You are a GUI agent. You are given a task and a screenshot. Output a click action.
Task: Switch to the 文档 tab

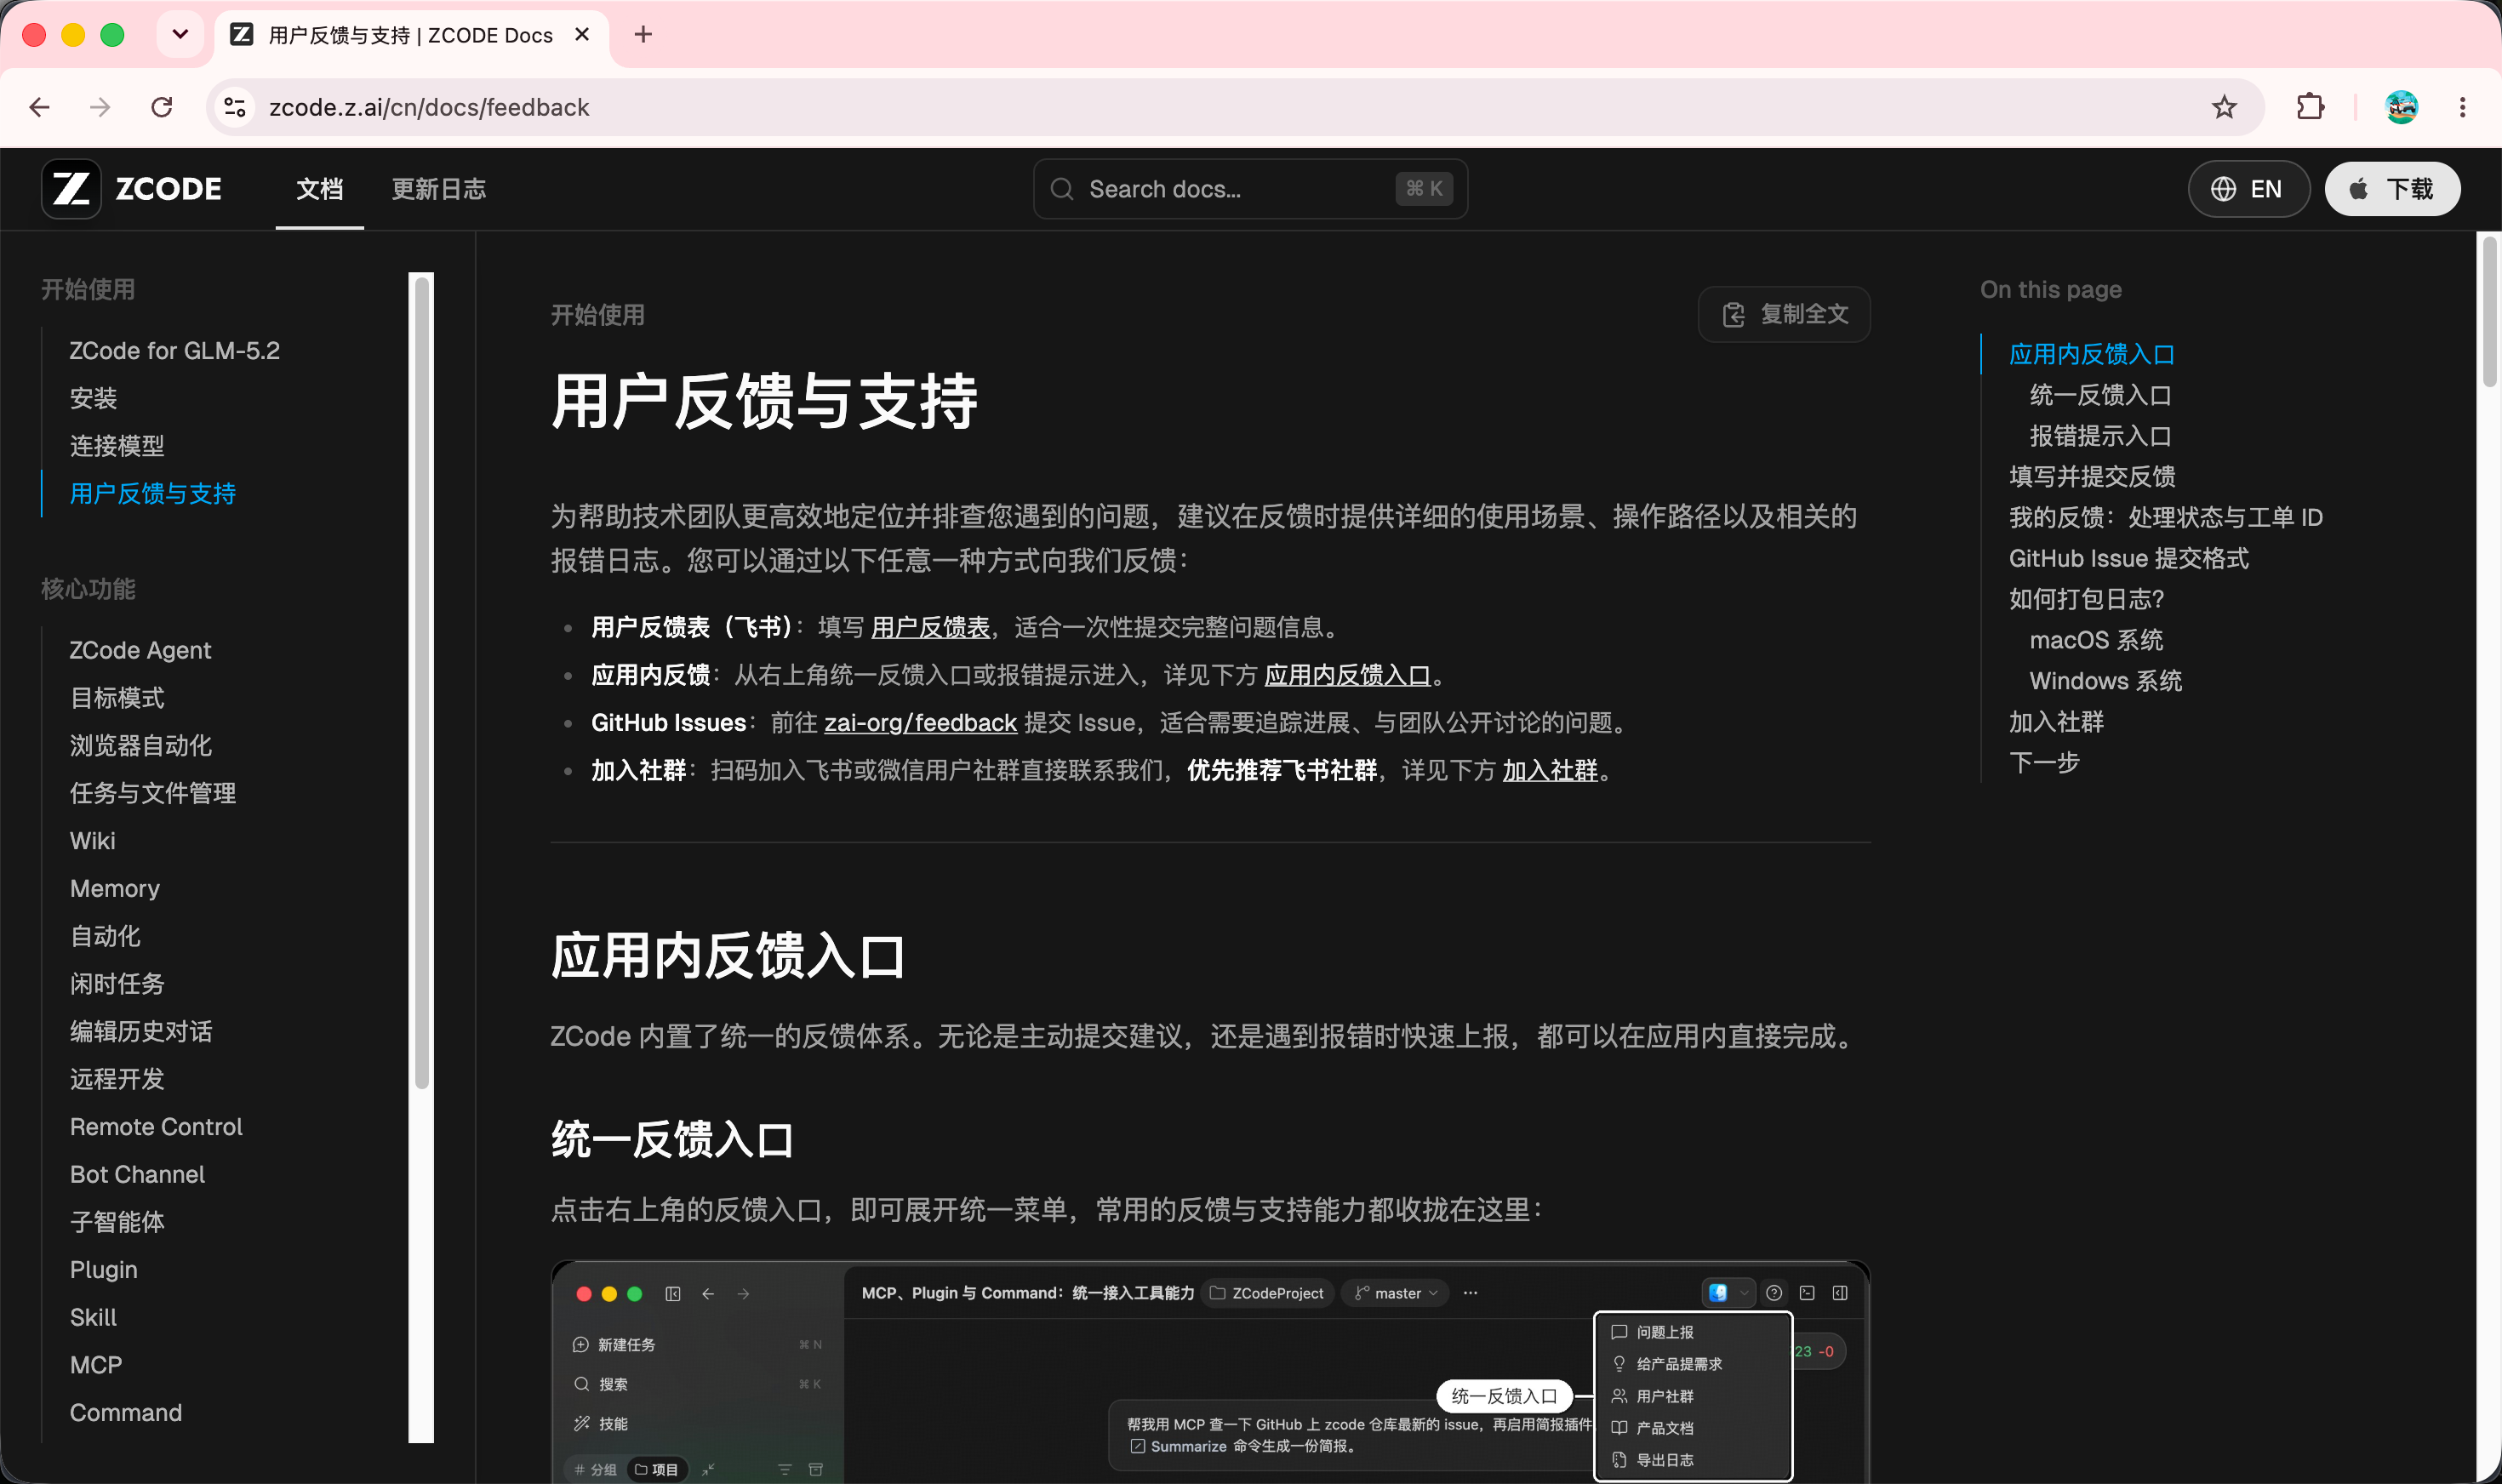(x=320, y=189)
